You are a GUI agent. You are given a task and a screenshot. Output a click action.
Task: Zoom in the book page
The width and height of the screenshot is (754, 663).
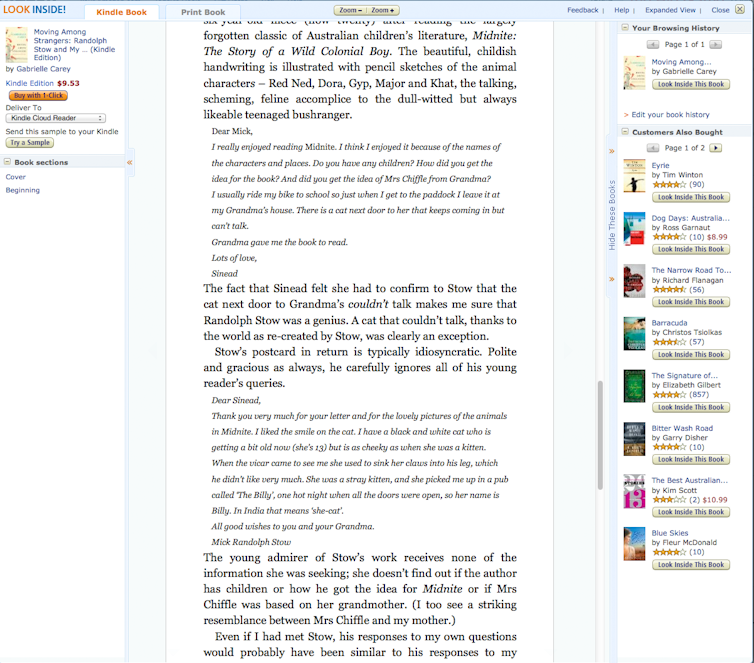pos(383,10)
